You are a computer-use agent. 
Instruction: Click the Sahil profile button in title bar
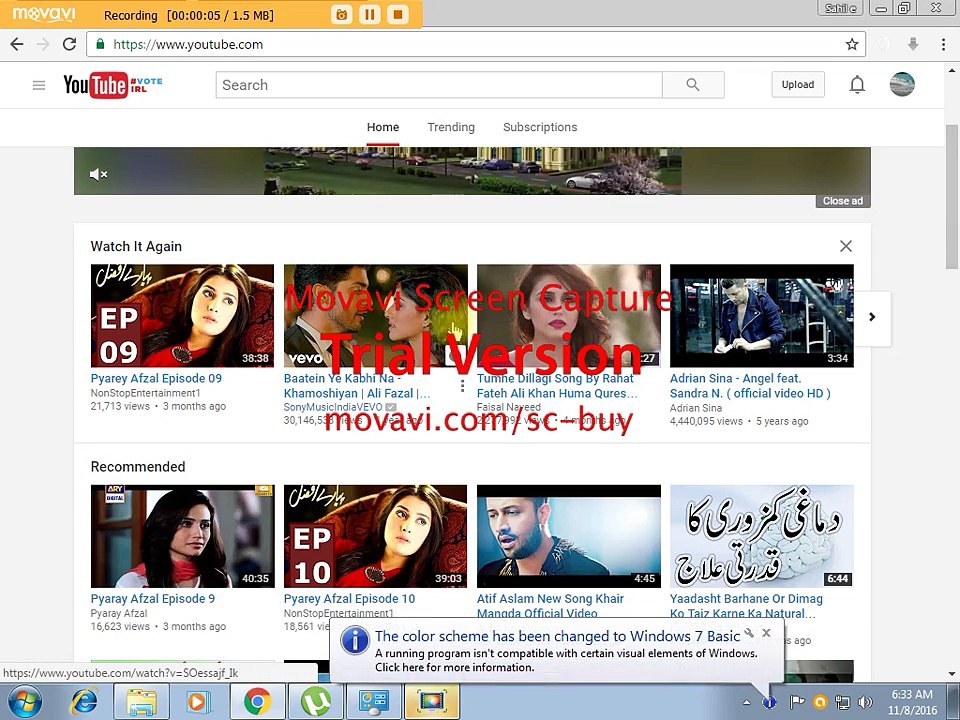click(841, 8)
